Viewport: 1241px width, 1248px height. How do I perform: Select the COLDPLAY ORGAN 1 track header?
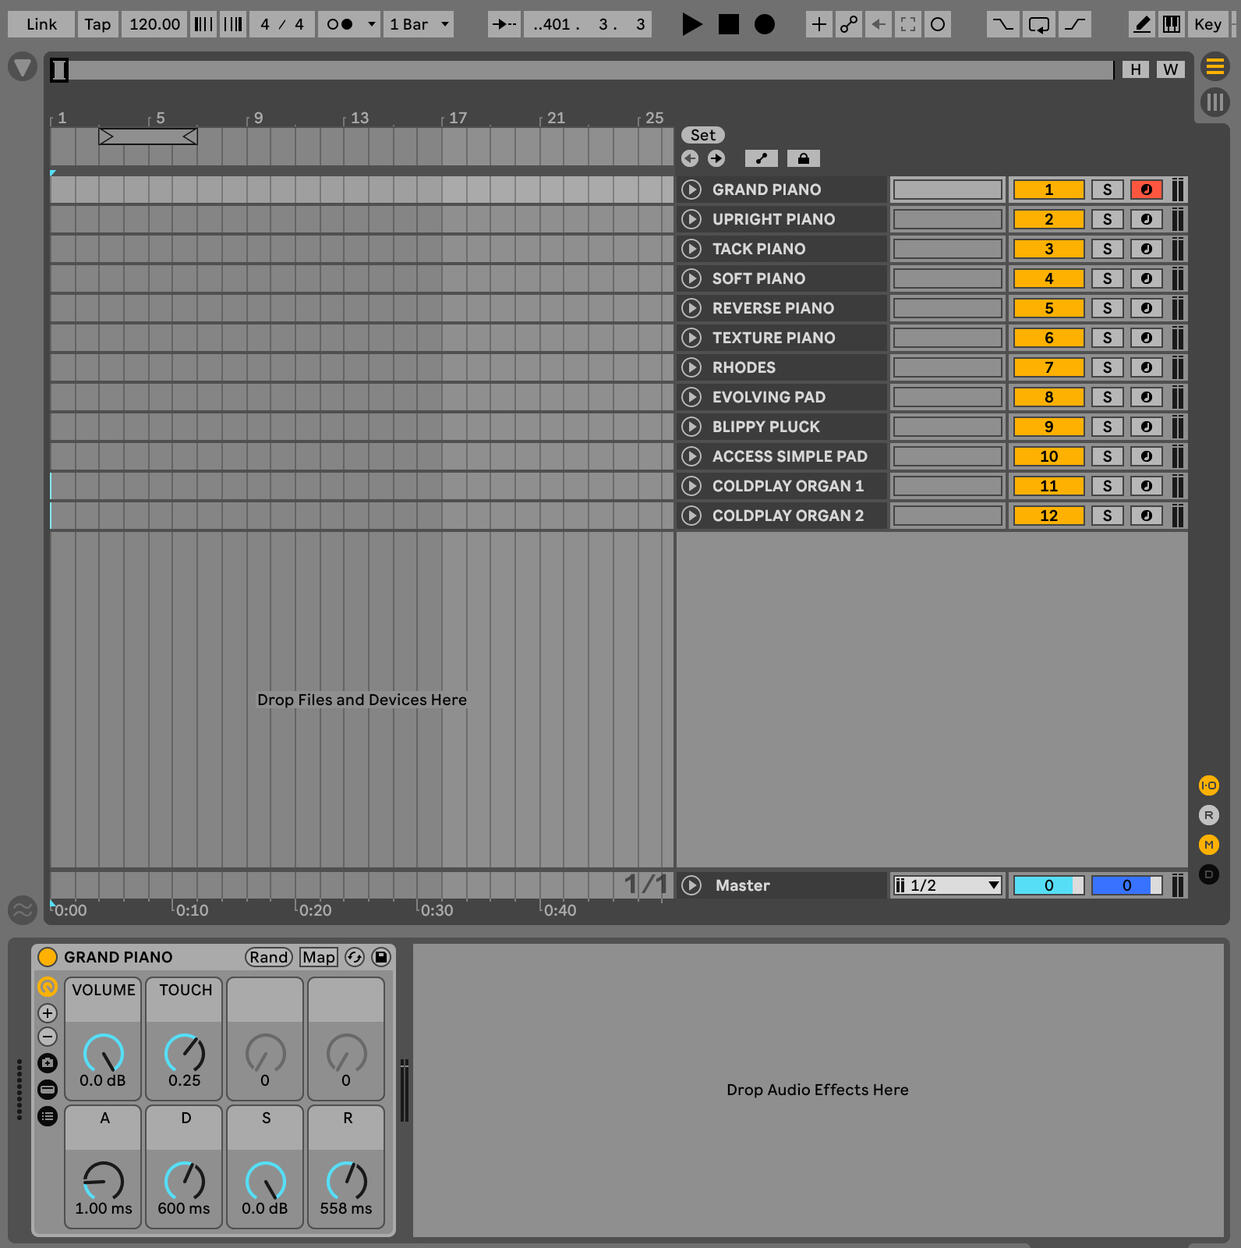(787, 486)
